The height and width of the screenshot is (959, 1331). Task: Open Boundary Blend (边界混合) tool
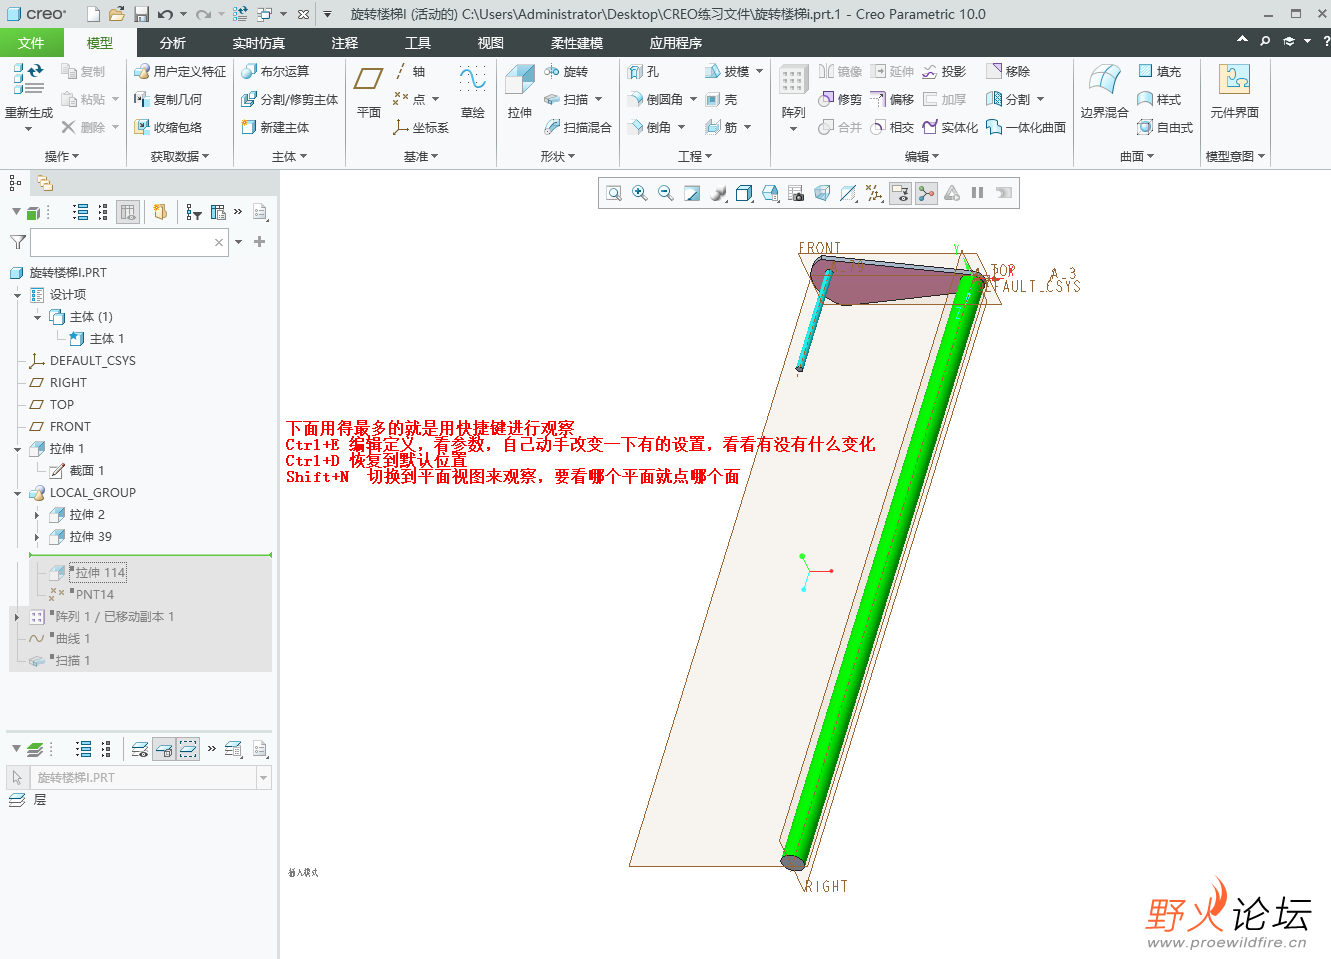(1104, 92)
